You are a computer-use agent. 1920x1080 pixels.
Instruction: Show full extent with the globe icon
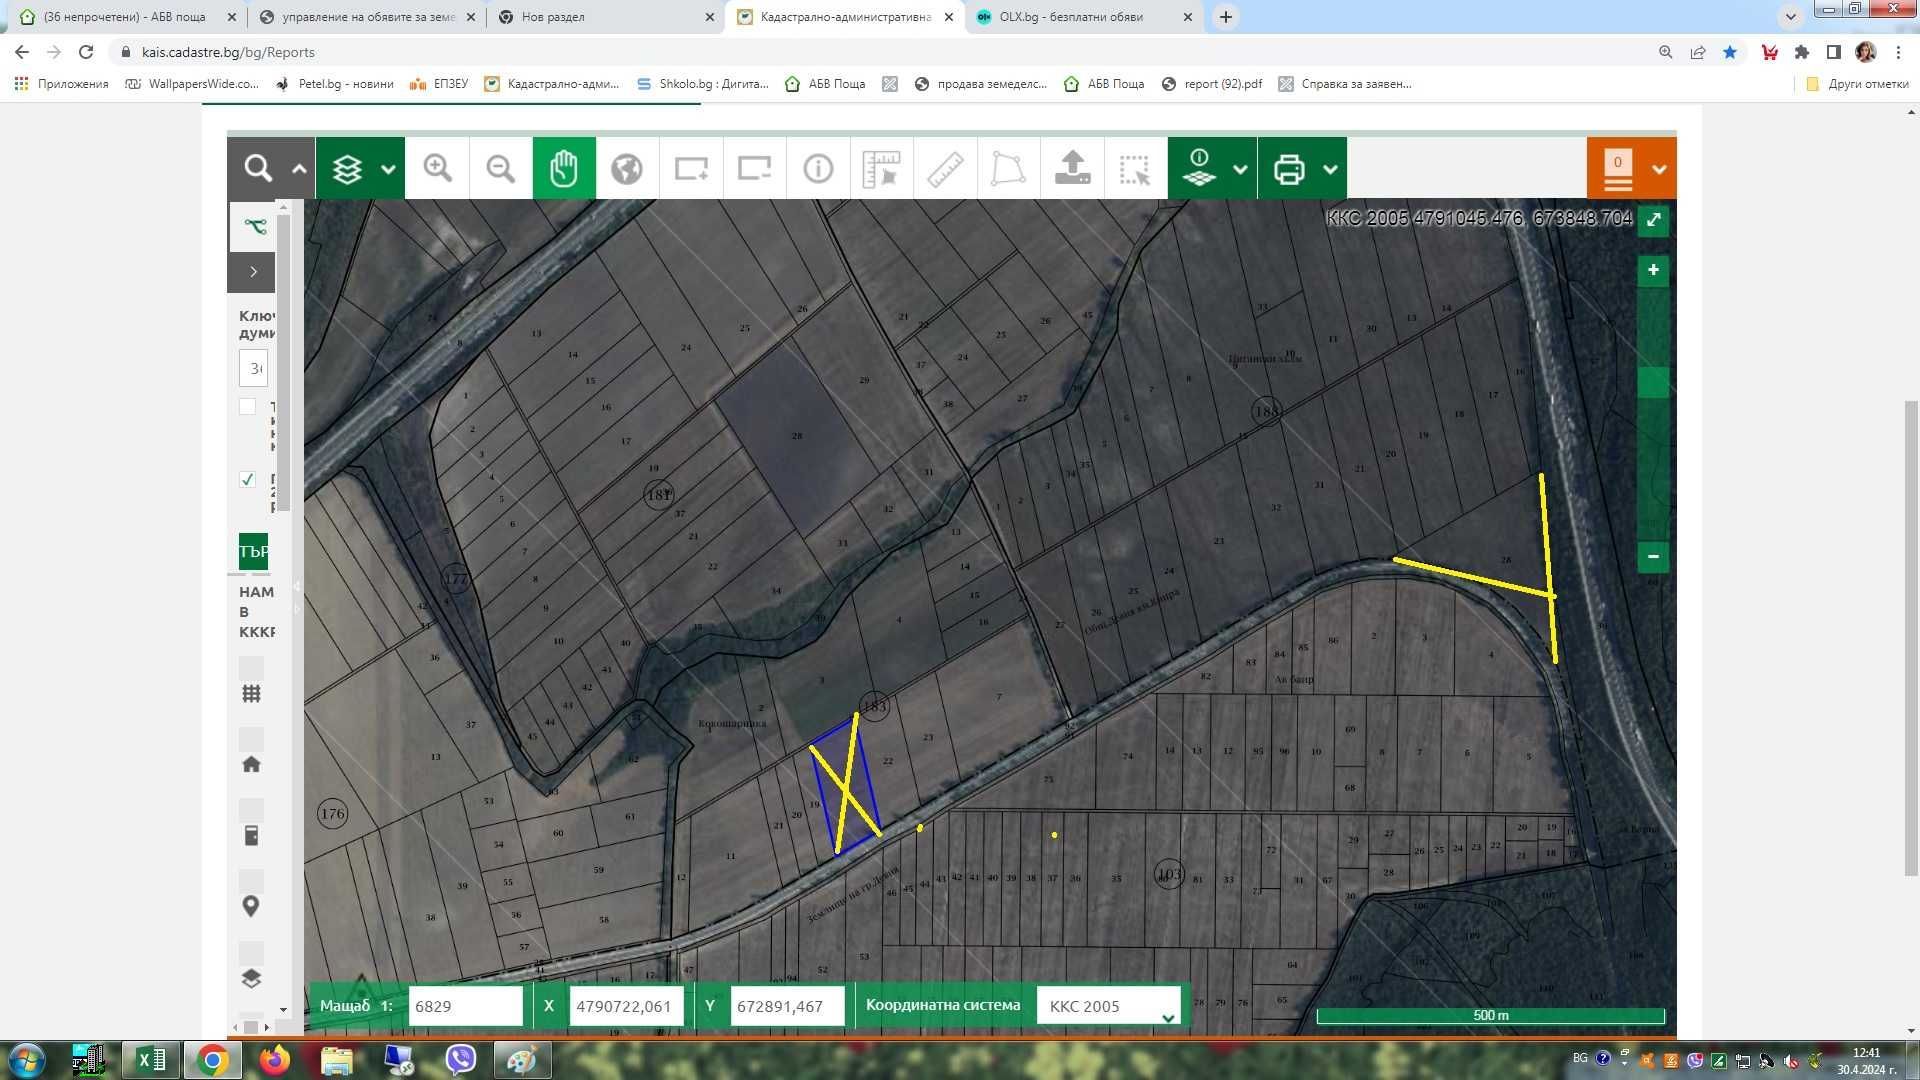tap(627, 168)
